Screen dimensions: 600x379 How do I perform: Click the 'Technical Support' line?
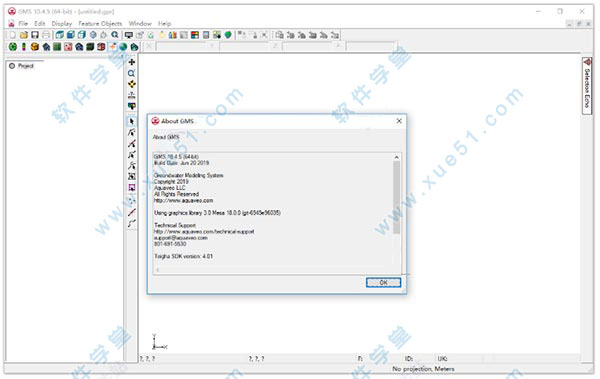pyautogui.click(x=175, y=225)
